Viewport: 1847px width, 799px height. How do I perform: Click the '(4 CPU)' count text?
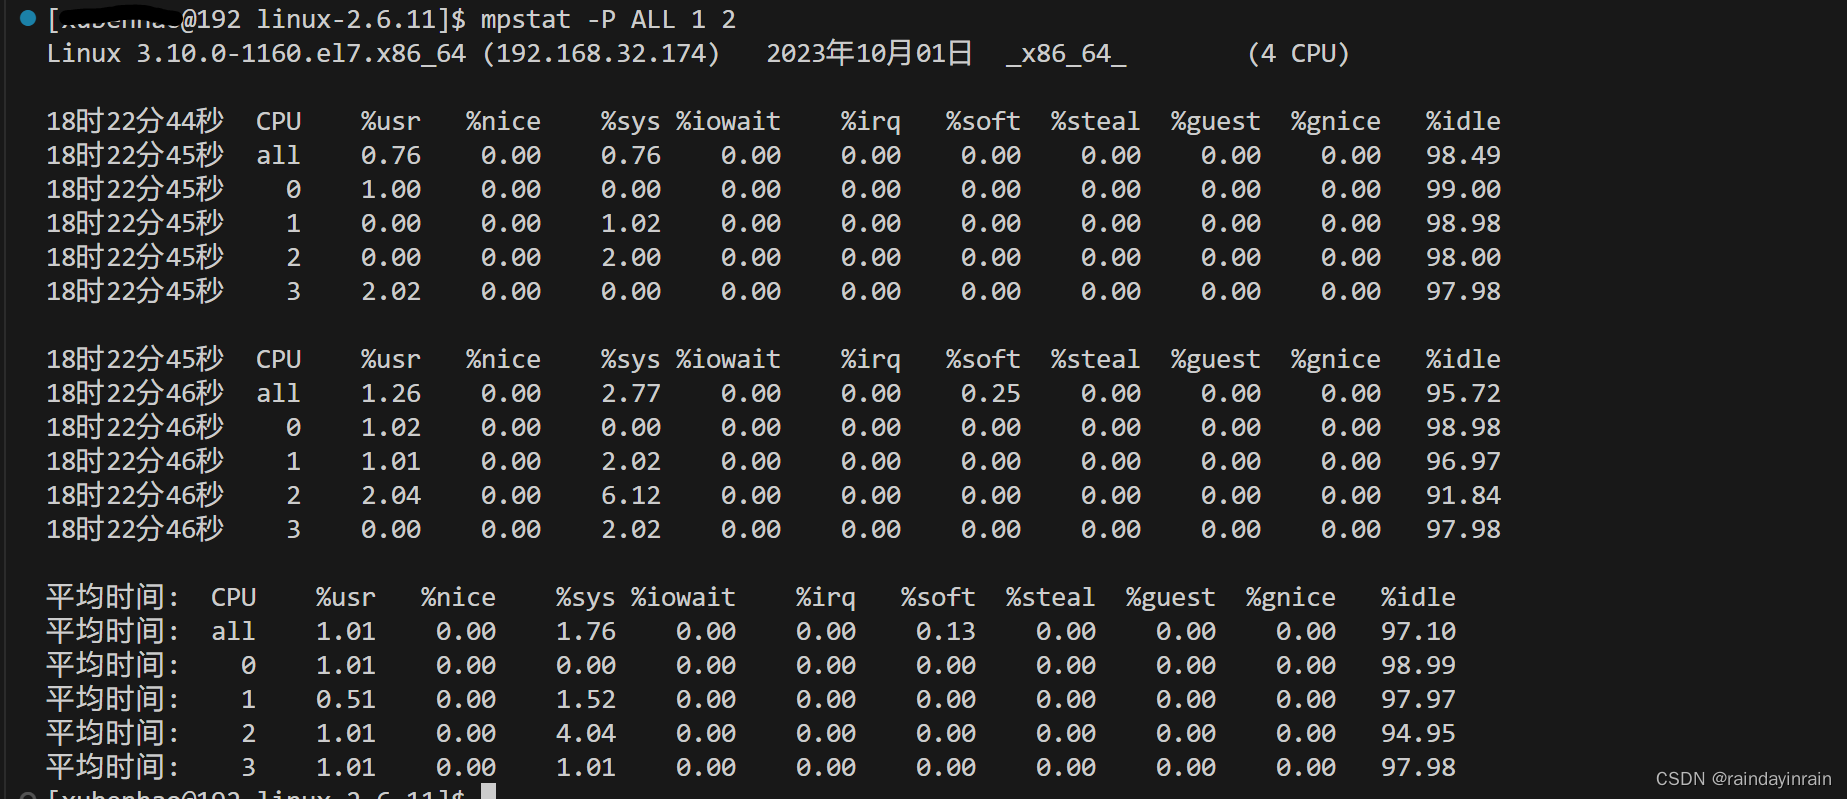tap(1298, 53)
